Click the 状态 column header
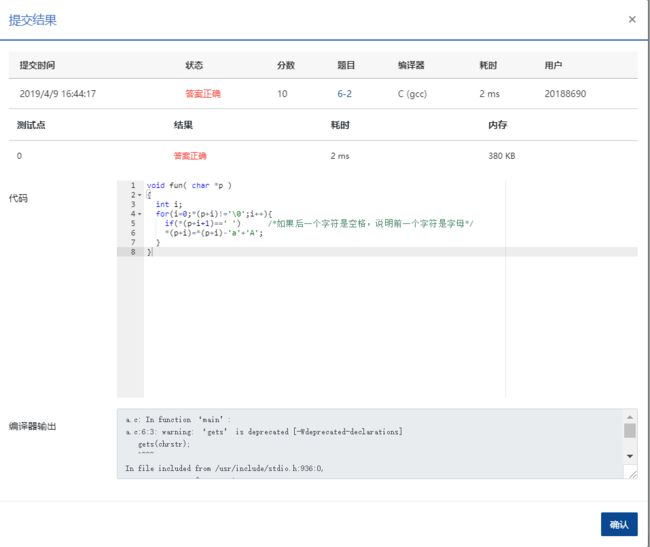Screen dimensions: 650x547 pyautogui.click(x=194, y=65)
